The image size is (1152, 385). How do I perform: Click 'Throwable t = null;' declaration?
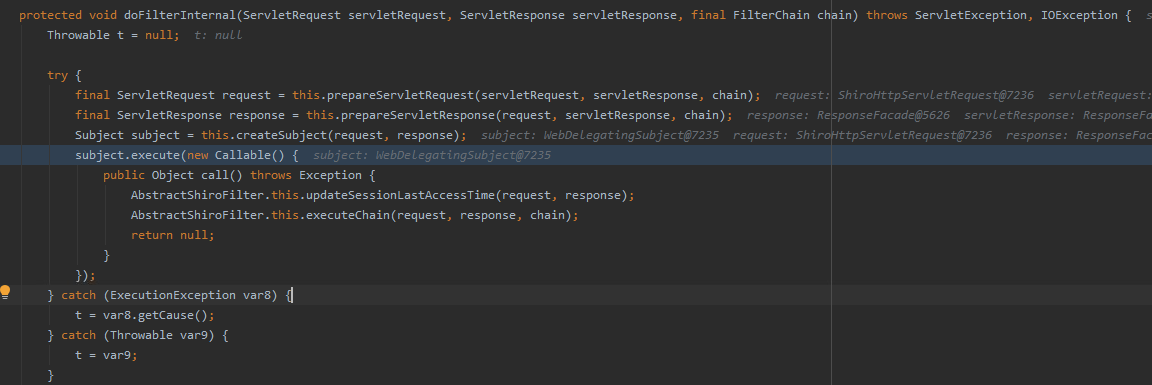pyautogui.click(x=113, y=35)
